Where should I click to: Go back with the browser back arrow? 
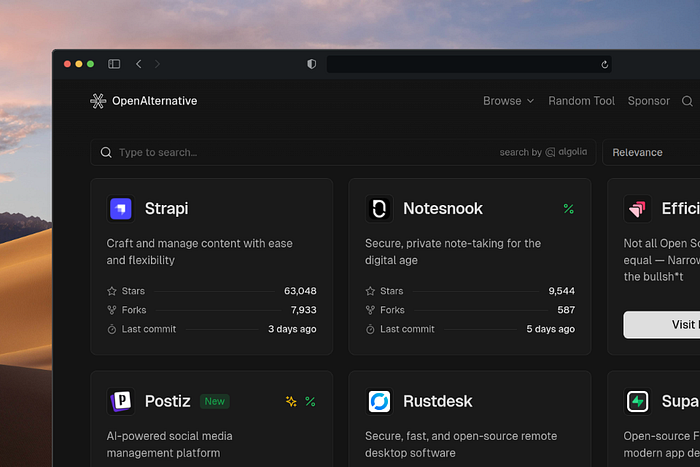(139, 64)
